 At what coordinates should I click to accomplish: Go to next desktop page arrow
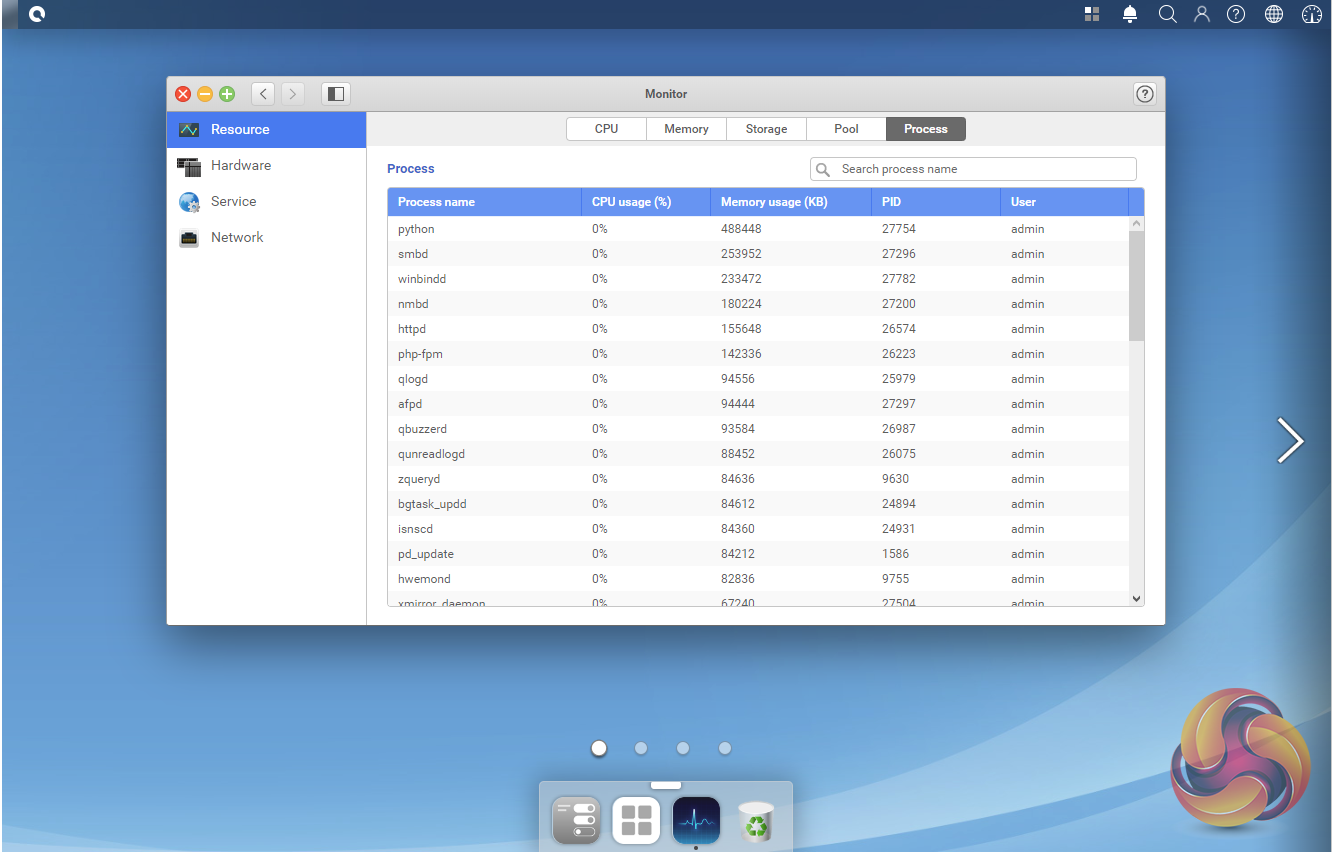[x=1290, y=440]
